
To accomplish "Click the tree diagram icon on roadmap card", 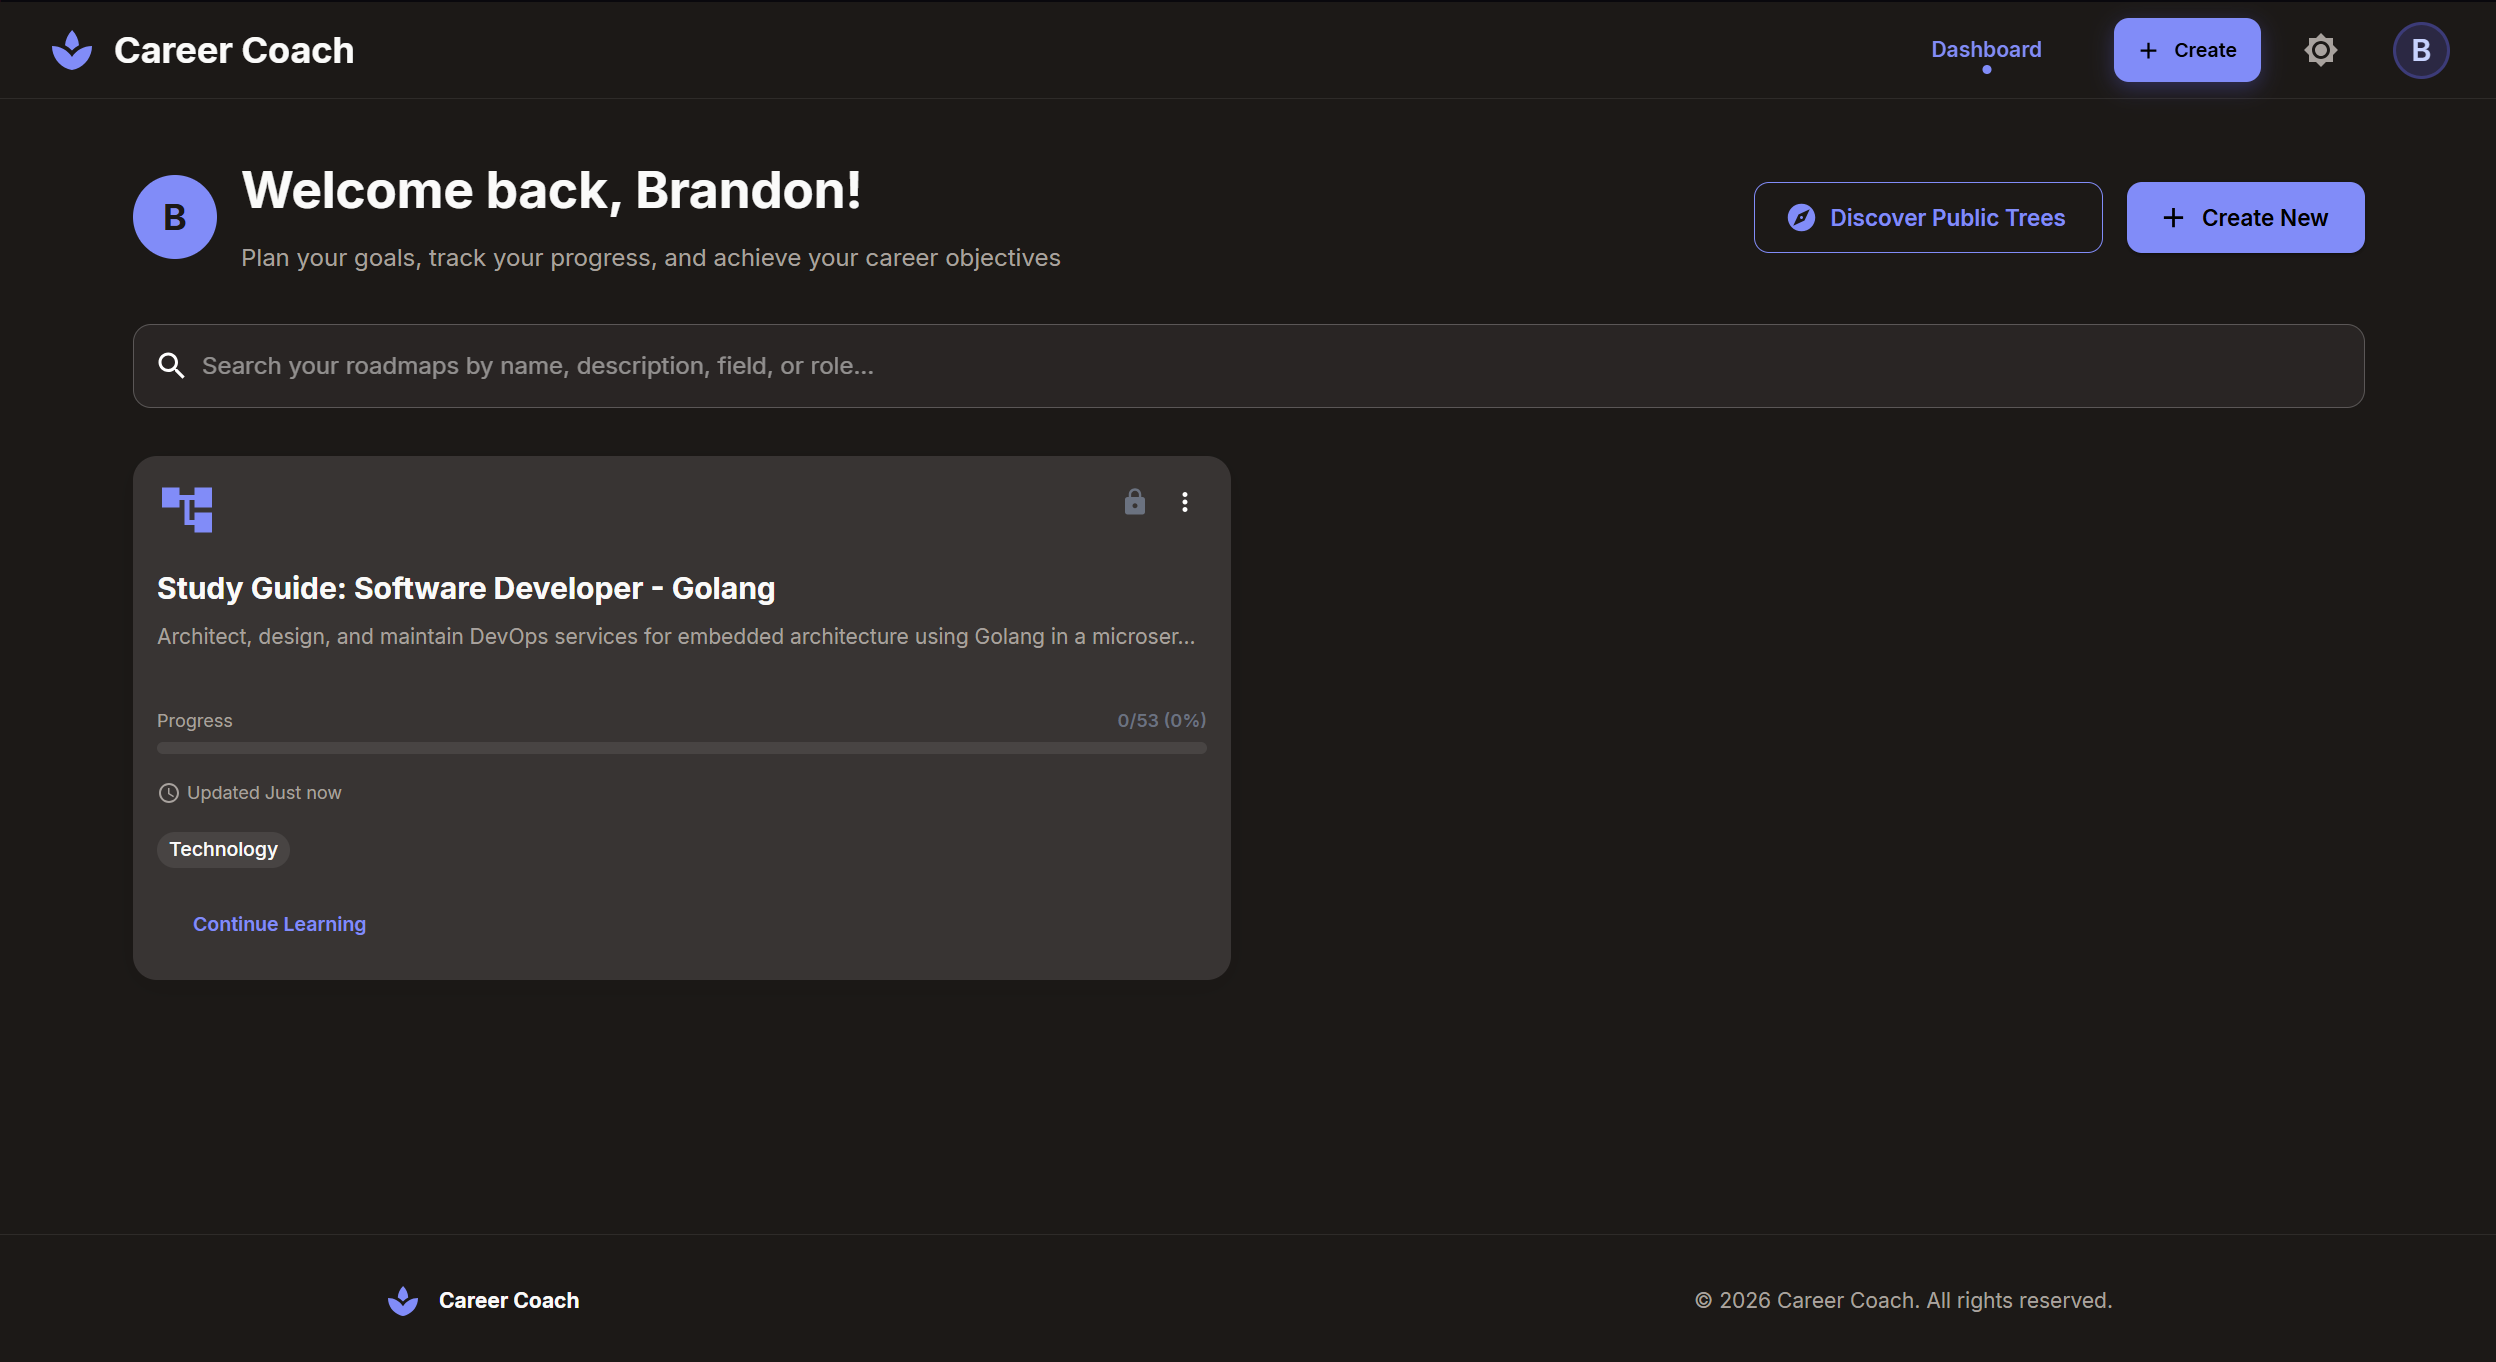I will (x=187, y=509).
